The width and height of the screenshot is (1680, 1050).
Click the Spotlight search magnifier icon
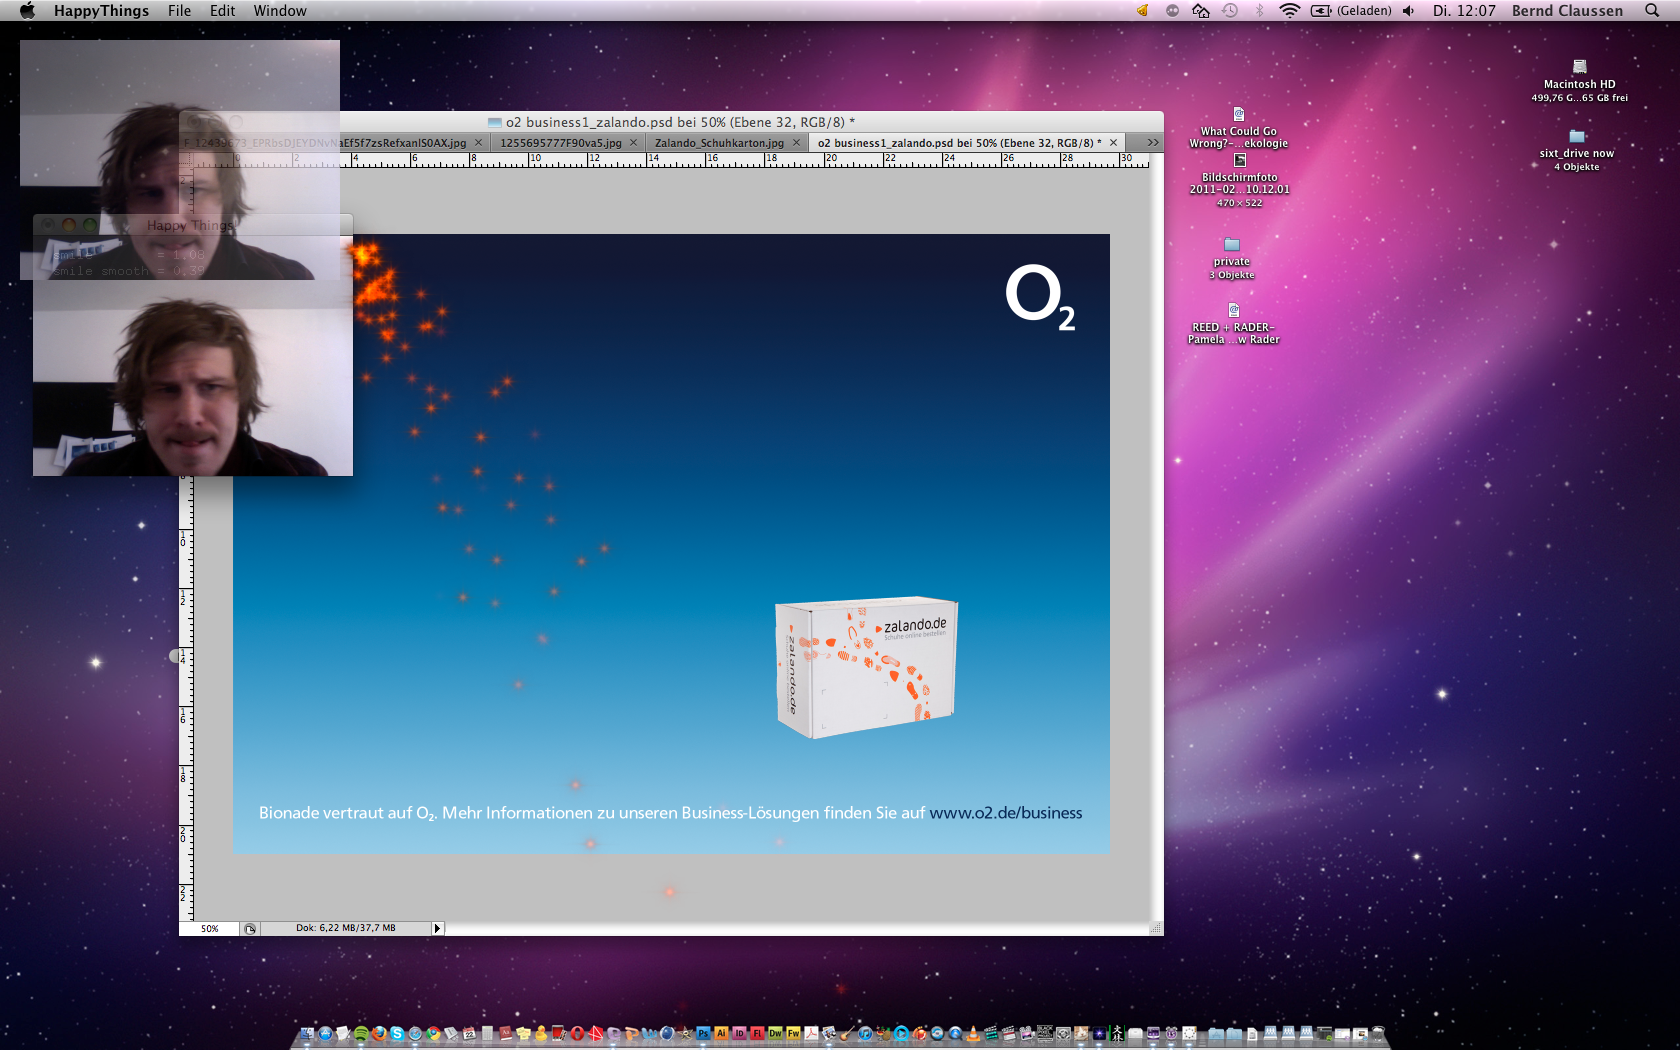1652,11
